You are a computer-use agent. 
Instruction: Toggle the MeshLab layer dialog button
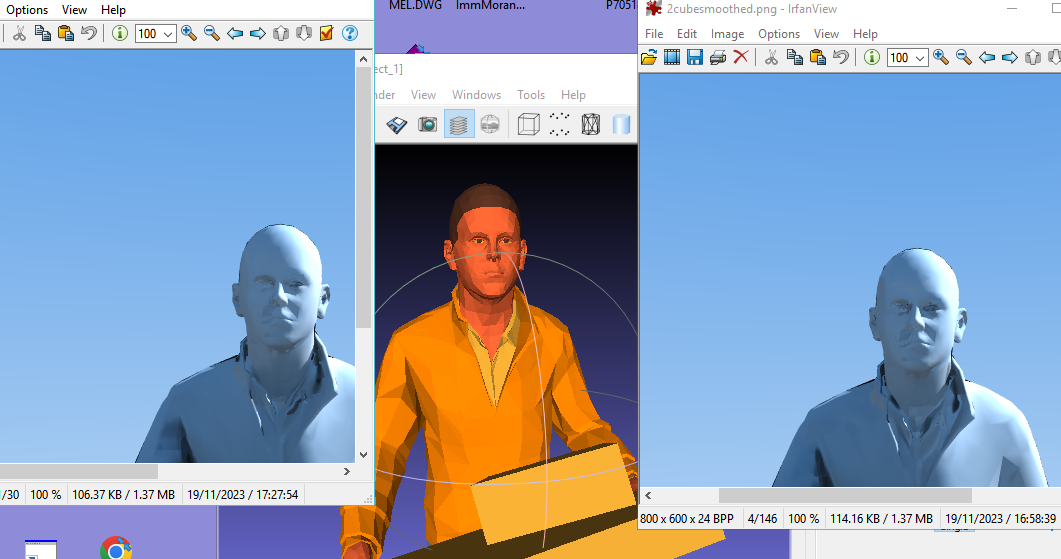pyautogui.click(x=459, y=124)
